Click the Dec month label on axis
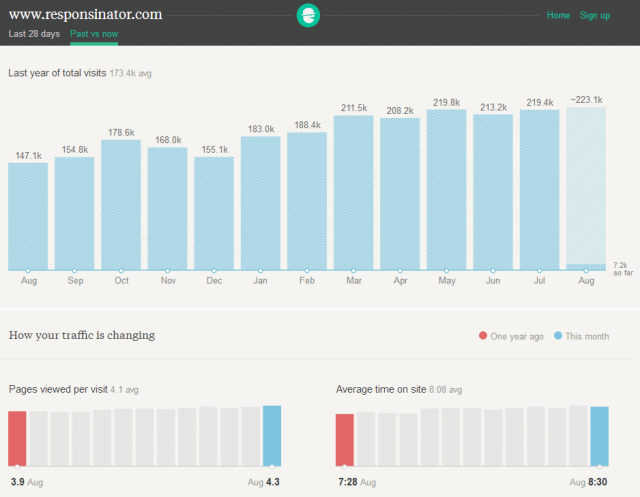 pos(214,281)
